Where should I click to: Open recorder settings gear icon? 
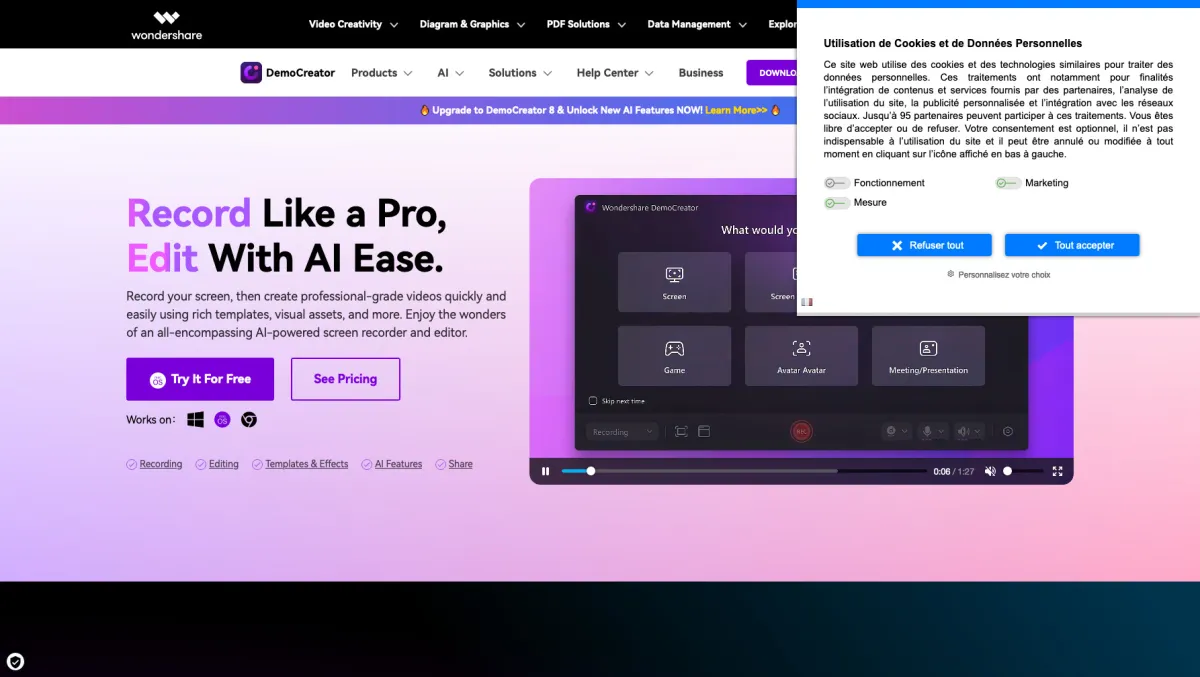(x=1008, y=431)
